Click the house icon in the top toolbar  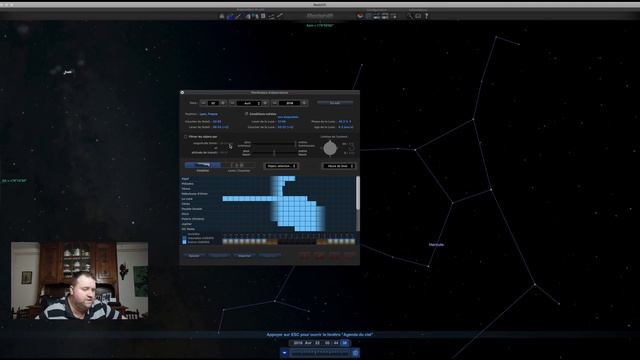click(x=222, y=16)
